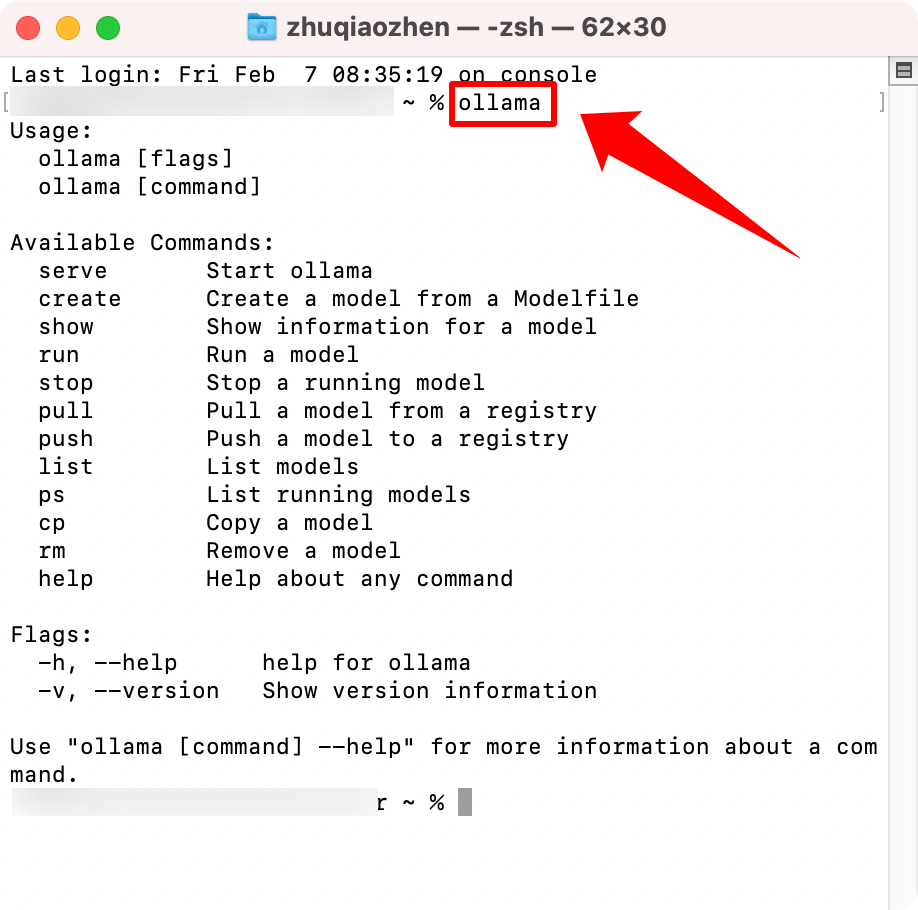Screen dimensions: 918x910
Task: Click 'Pull a model from a registry' text
Action: tap(402, 410)
